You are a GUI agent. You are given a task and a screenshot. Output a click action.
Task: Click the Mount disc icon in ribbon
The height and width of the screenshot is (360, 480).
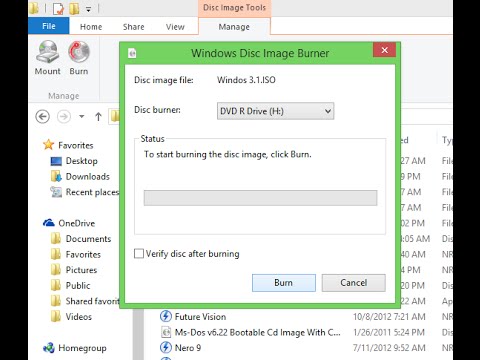tap(48, 57)
